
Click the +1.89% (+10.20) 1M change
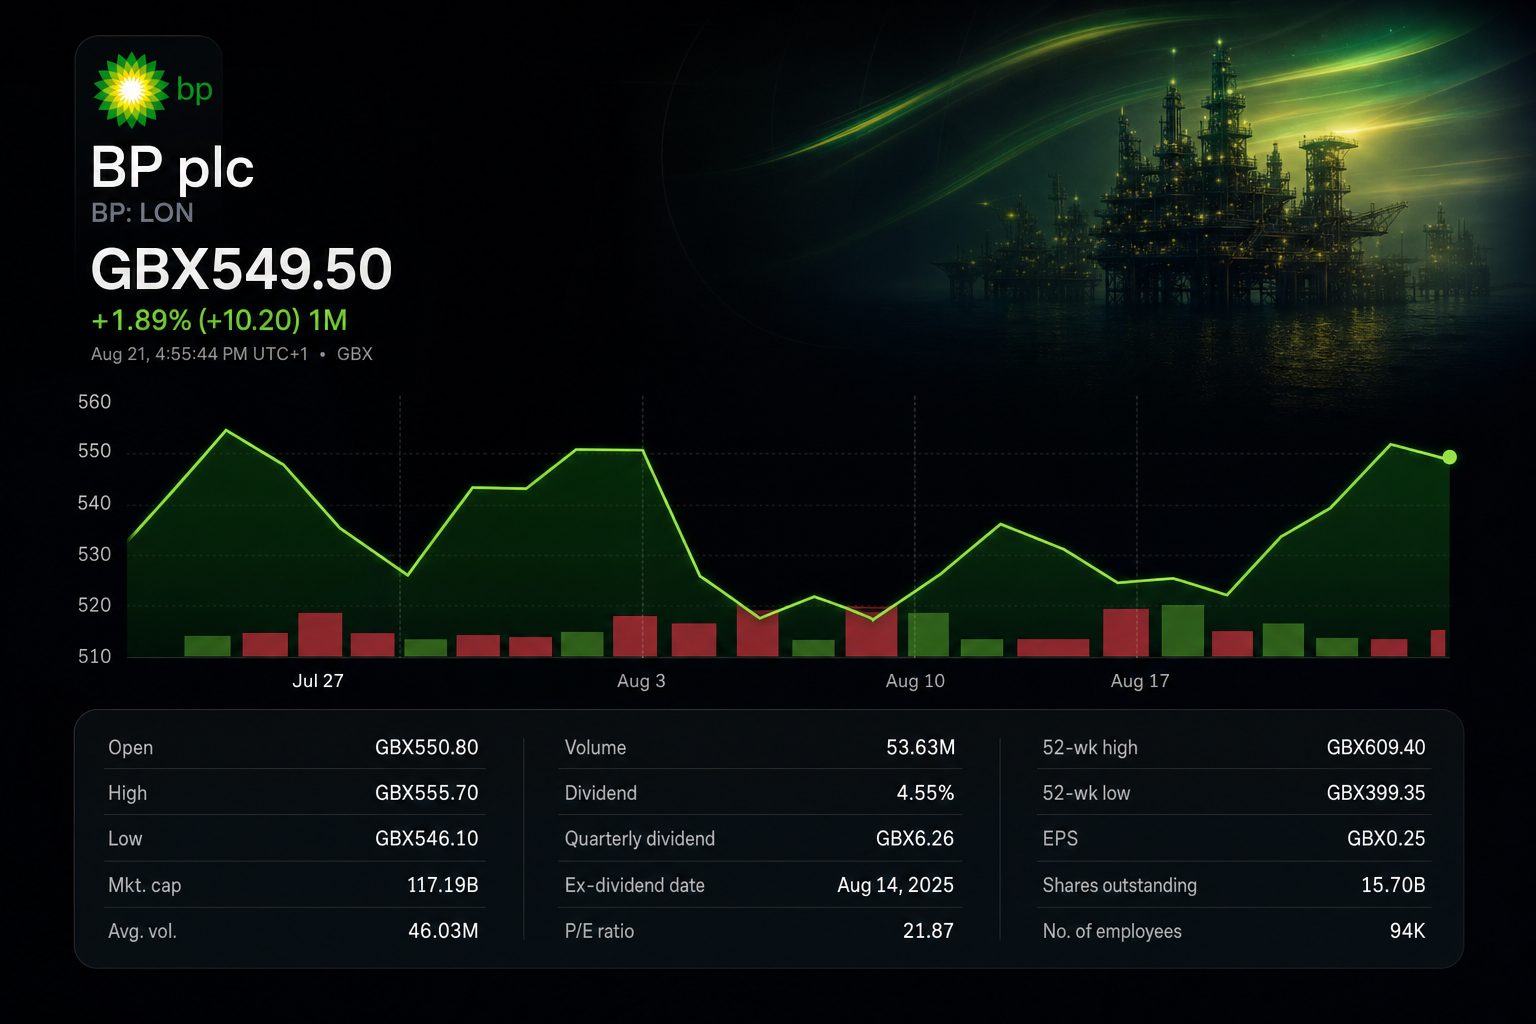point(219,320)
